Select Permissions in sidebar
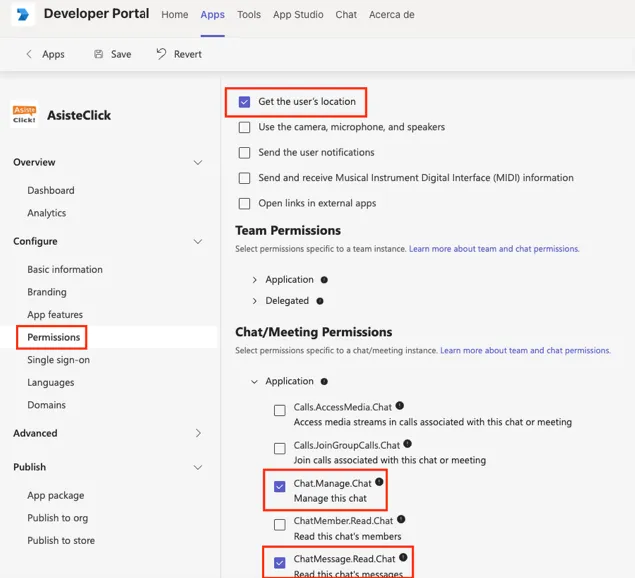Viewport: 635px width, 578px height. pyautogui.click(x=53, y=337)
